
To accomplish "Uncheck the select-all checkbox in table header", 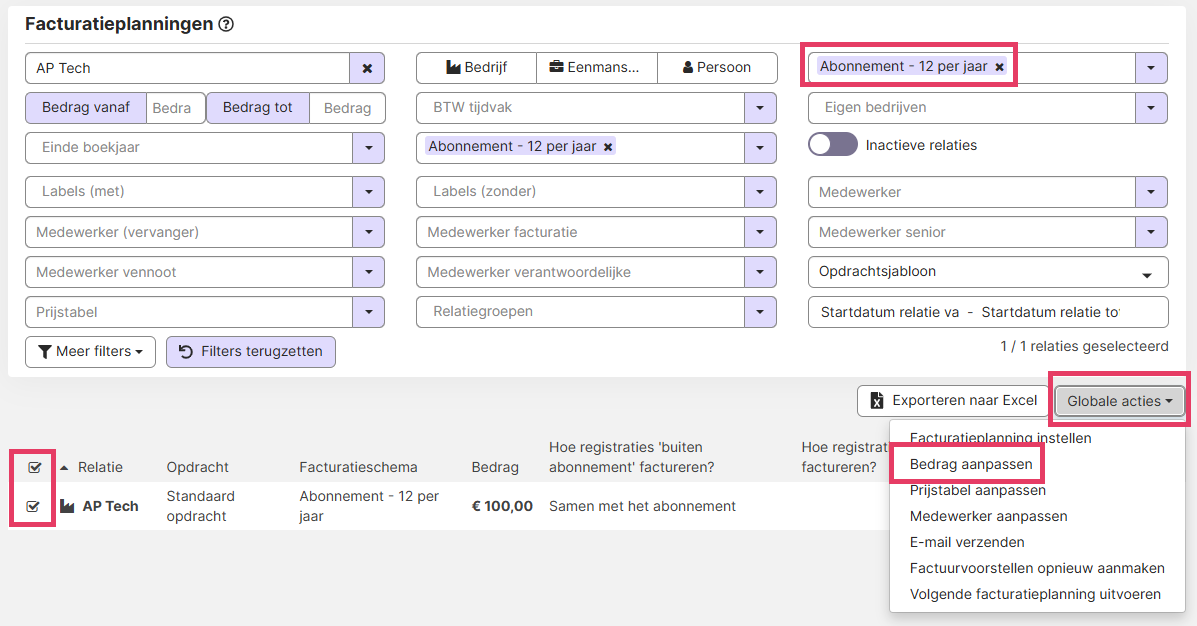I will (34, 467).
